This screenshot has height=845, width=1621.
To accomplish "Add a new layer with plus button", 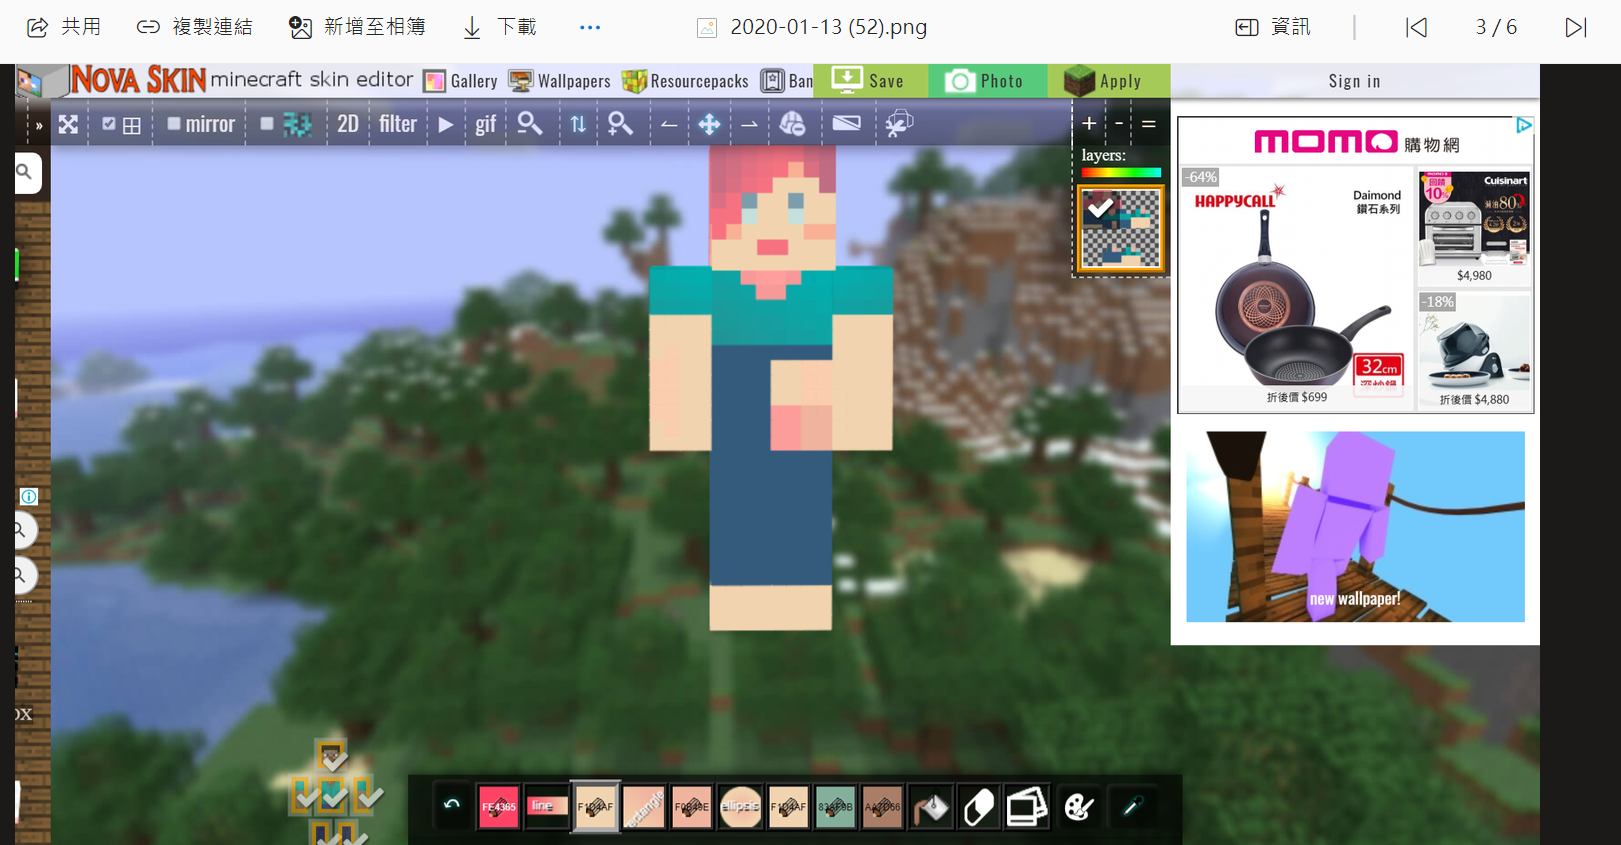I will point(1089,124).
